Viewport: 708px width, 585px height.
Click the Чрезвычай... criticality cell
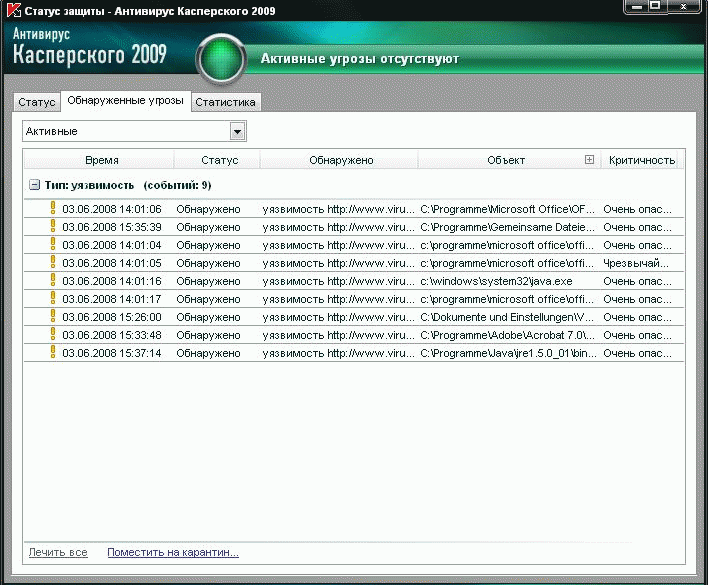tap(636, 263)
